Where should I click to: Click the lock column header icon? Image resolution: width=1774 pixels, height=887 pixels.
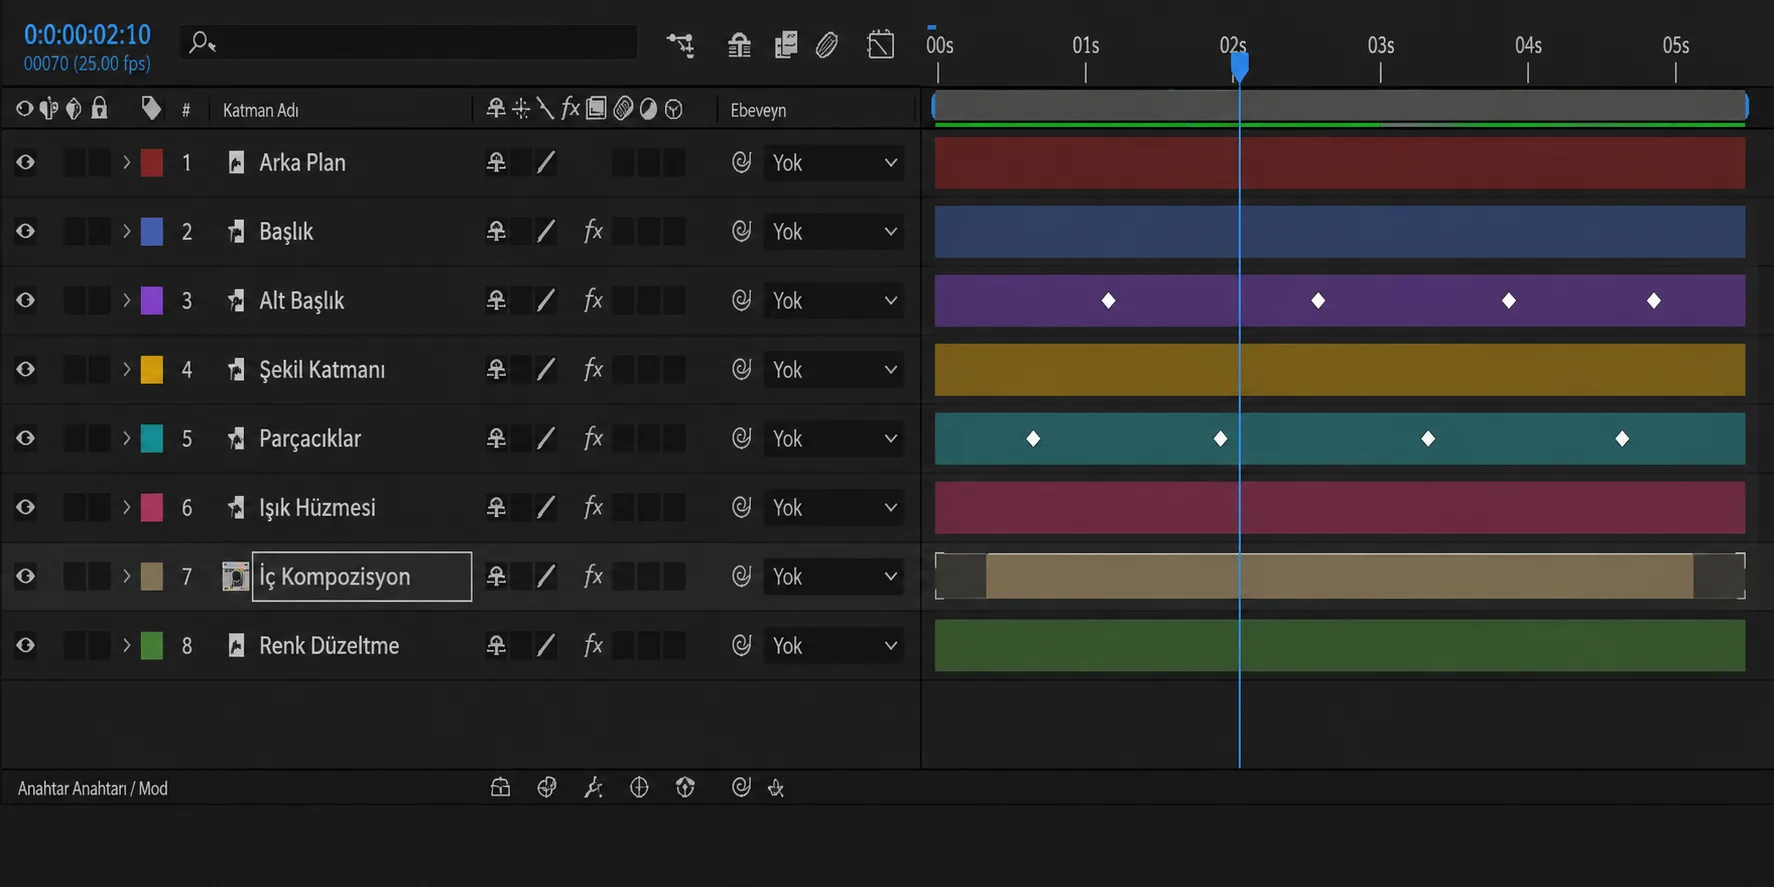click(x=99, y=108)
